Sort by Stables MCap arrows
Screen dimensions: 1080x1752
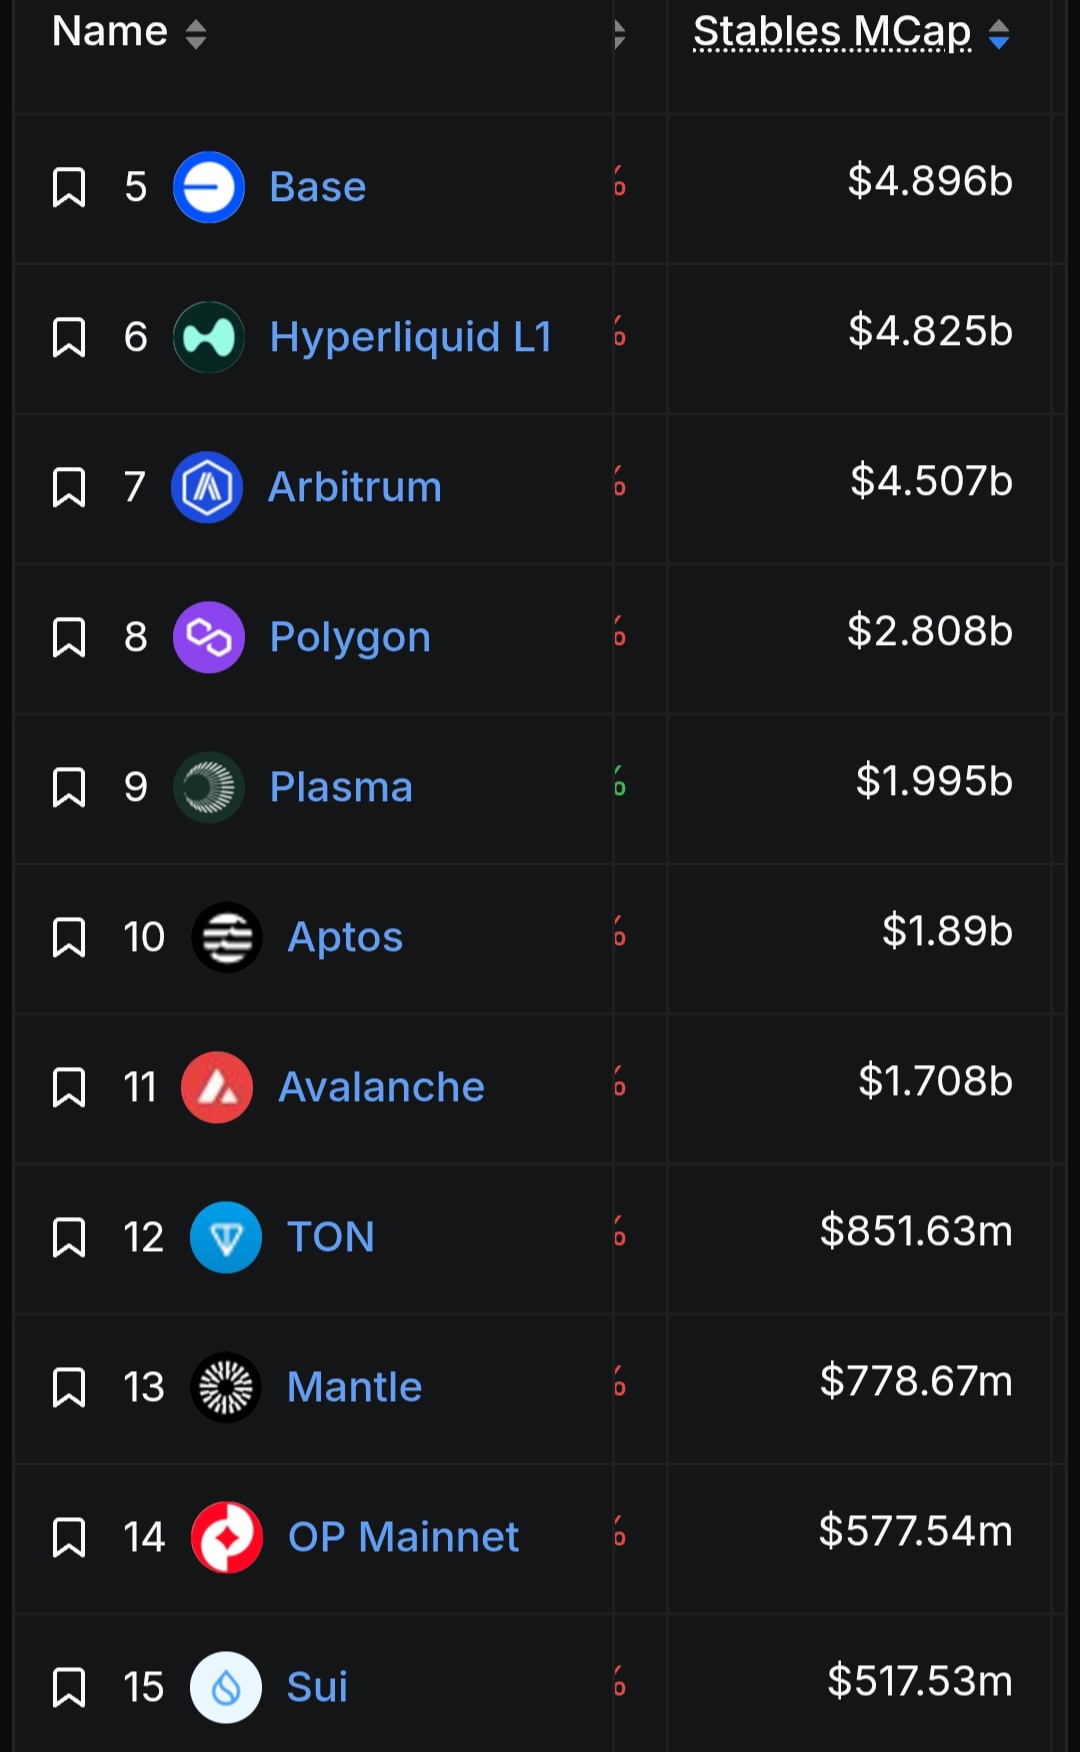(x=999, y=34)
